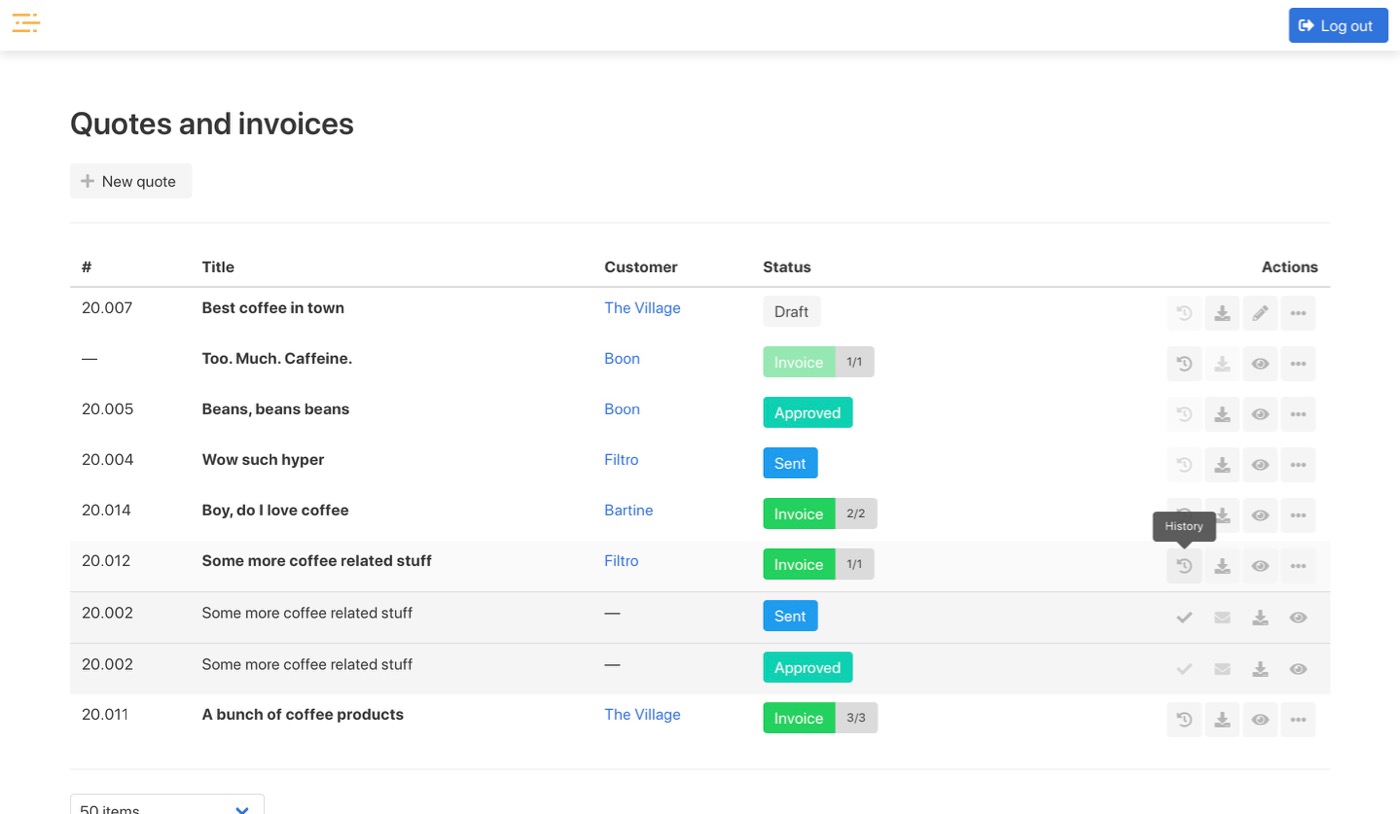View the 20.002 Approved version

click(x=1298, y=669)
